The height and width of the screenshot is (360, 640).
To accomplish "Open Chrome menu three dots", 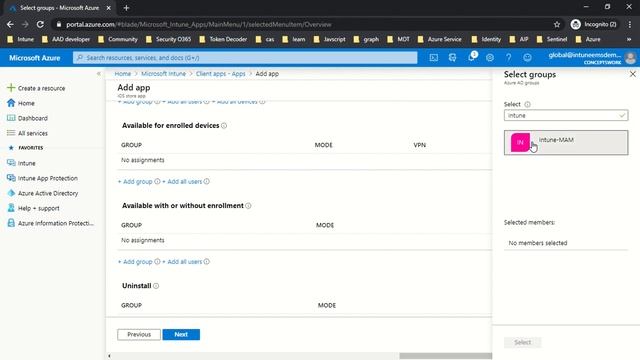I will click(630, 24).
